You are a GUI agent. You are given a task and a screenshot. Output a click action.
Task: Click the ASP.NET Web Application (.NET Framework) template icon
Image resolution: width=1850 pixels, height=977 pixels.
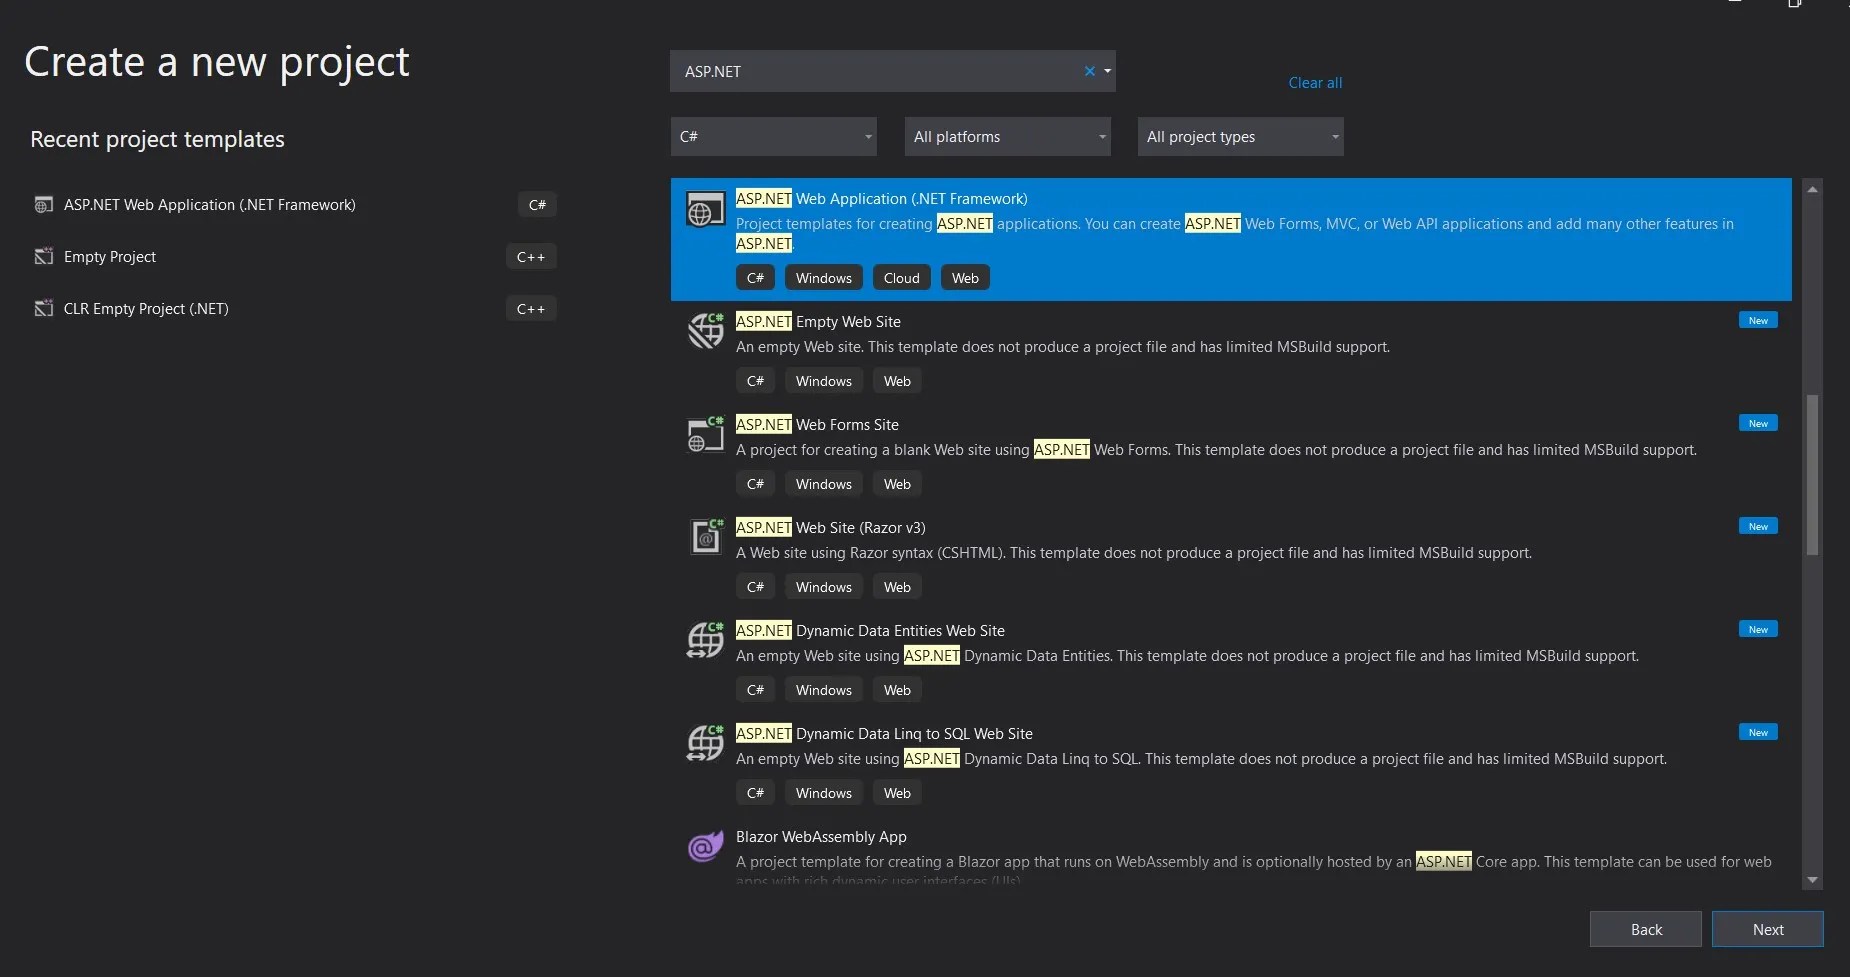[705, 210]
